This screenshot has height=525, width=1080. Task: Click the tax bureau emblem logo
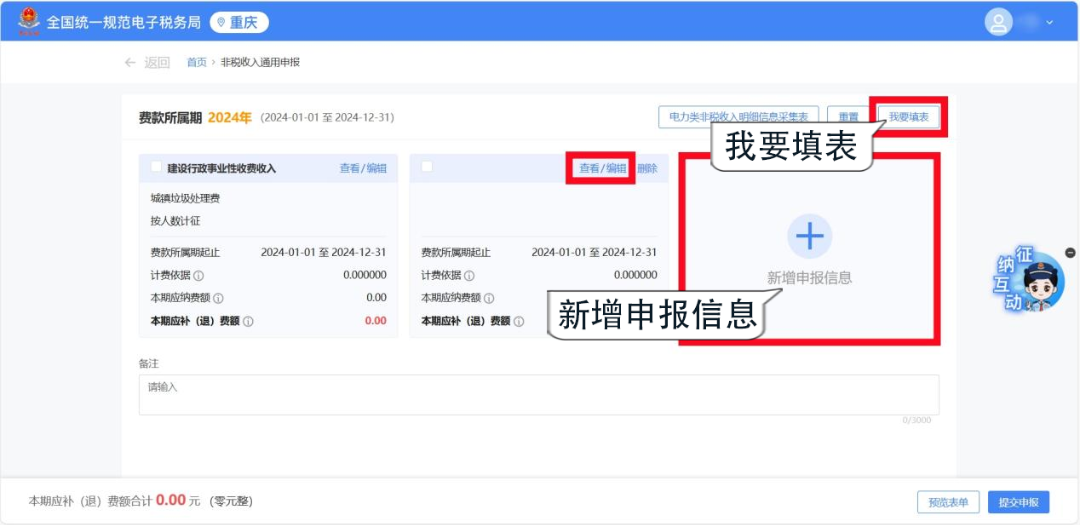click(29, 21)
